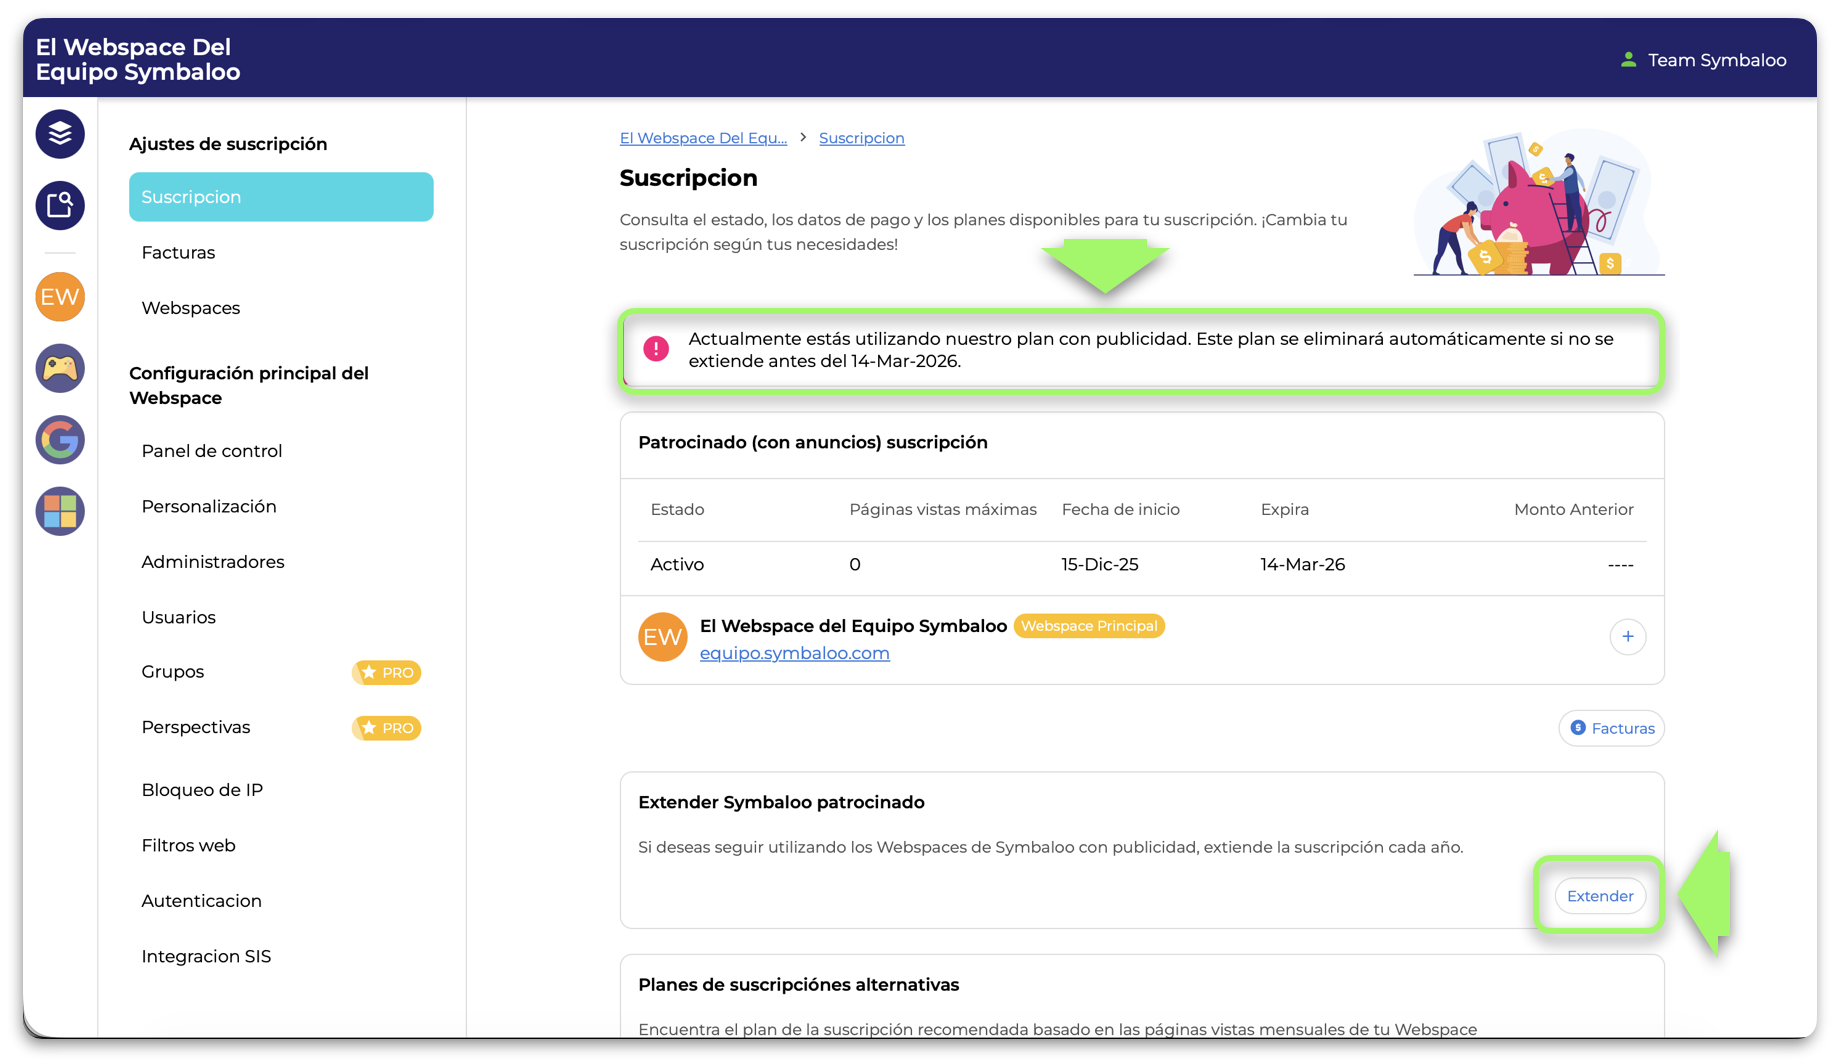Viewport: 1838px width, 1060px height.
Task: Click the El Webspace Del Equipo Symbaloo header title
Action: point(138,59)
